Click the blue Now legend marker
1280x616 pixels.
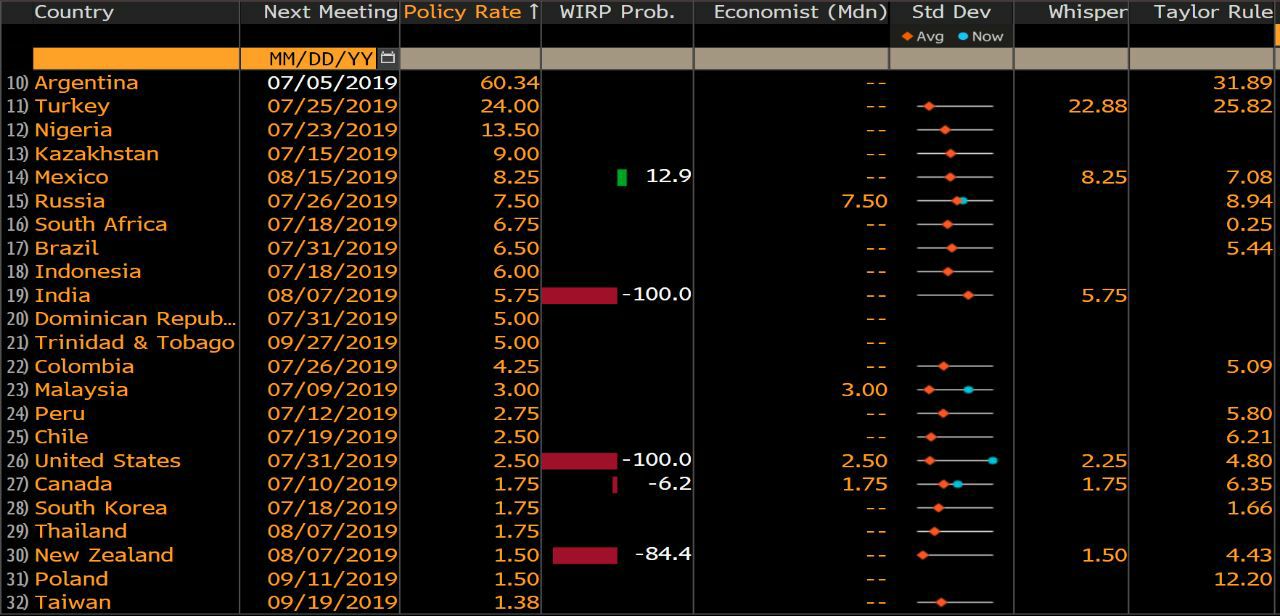963,36
